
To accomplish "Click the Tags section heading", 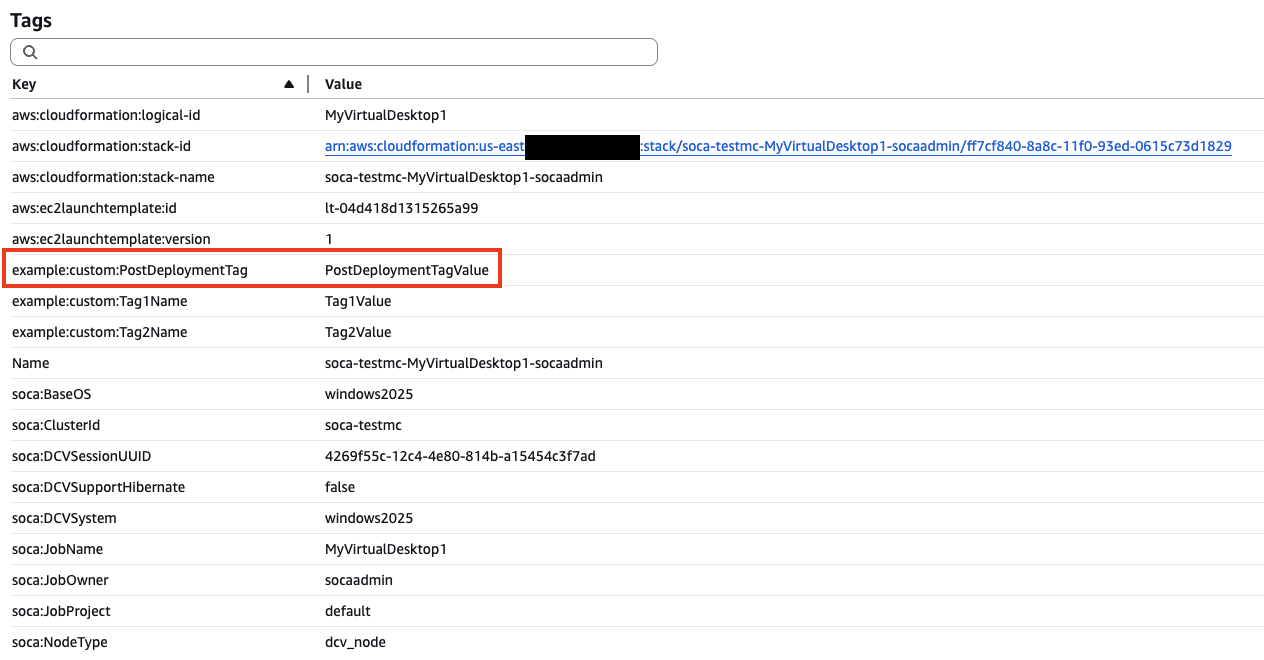I will point(31,20).
